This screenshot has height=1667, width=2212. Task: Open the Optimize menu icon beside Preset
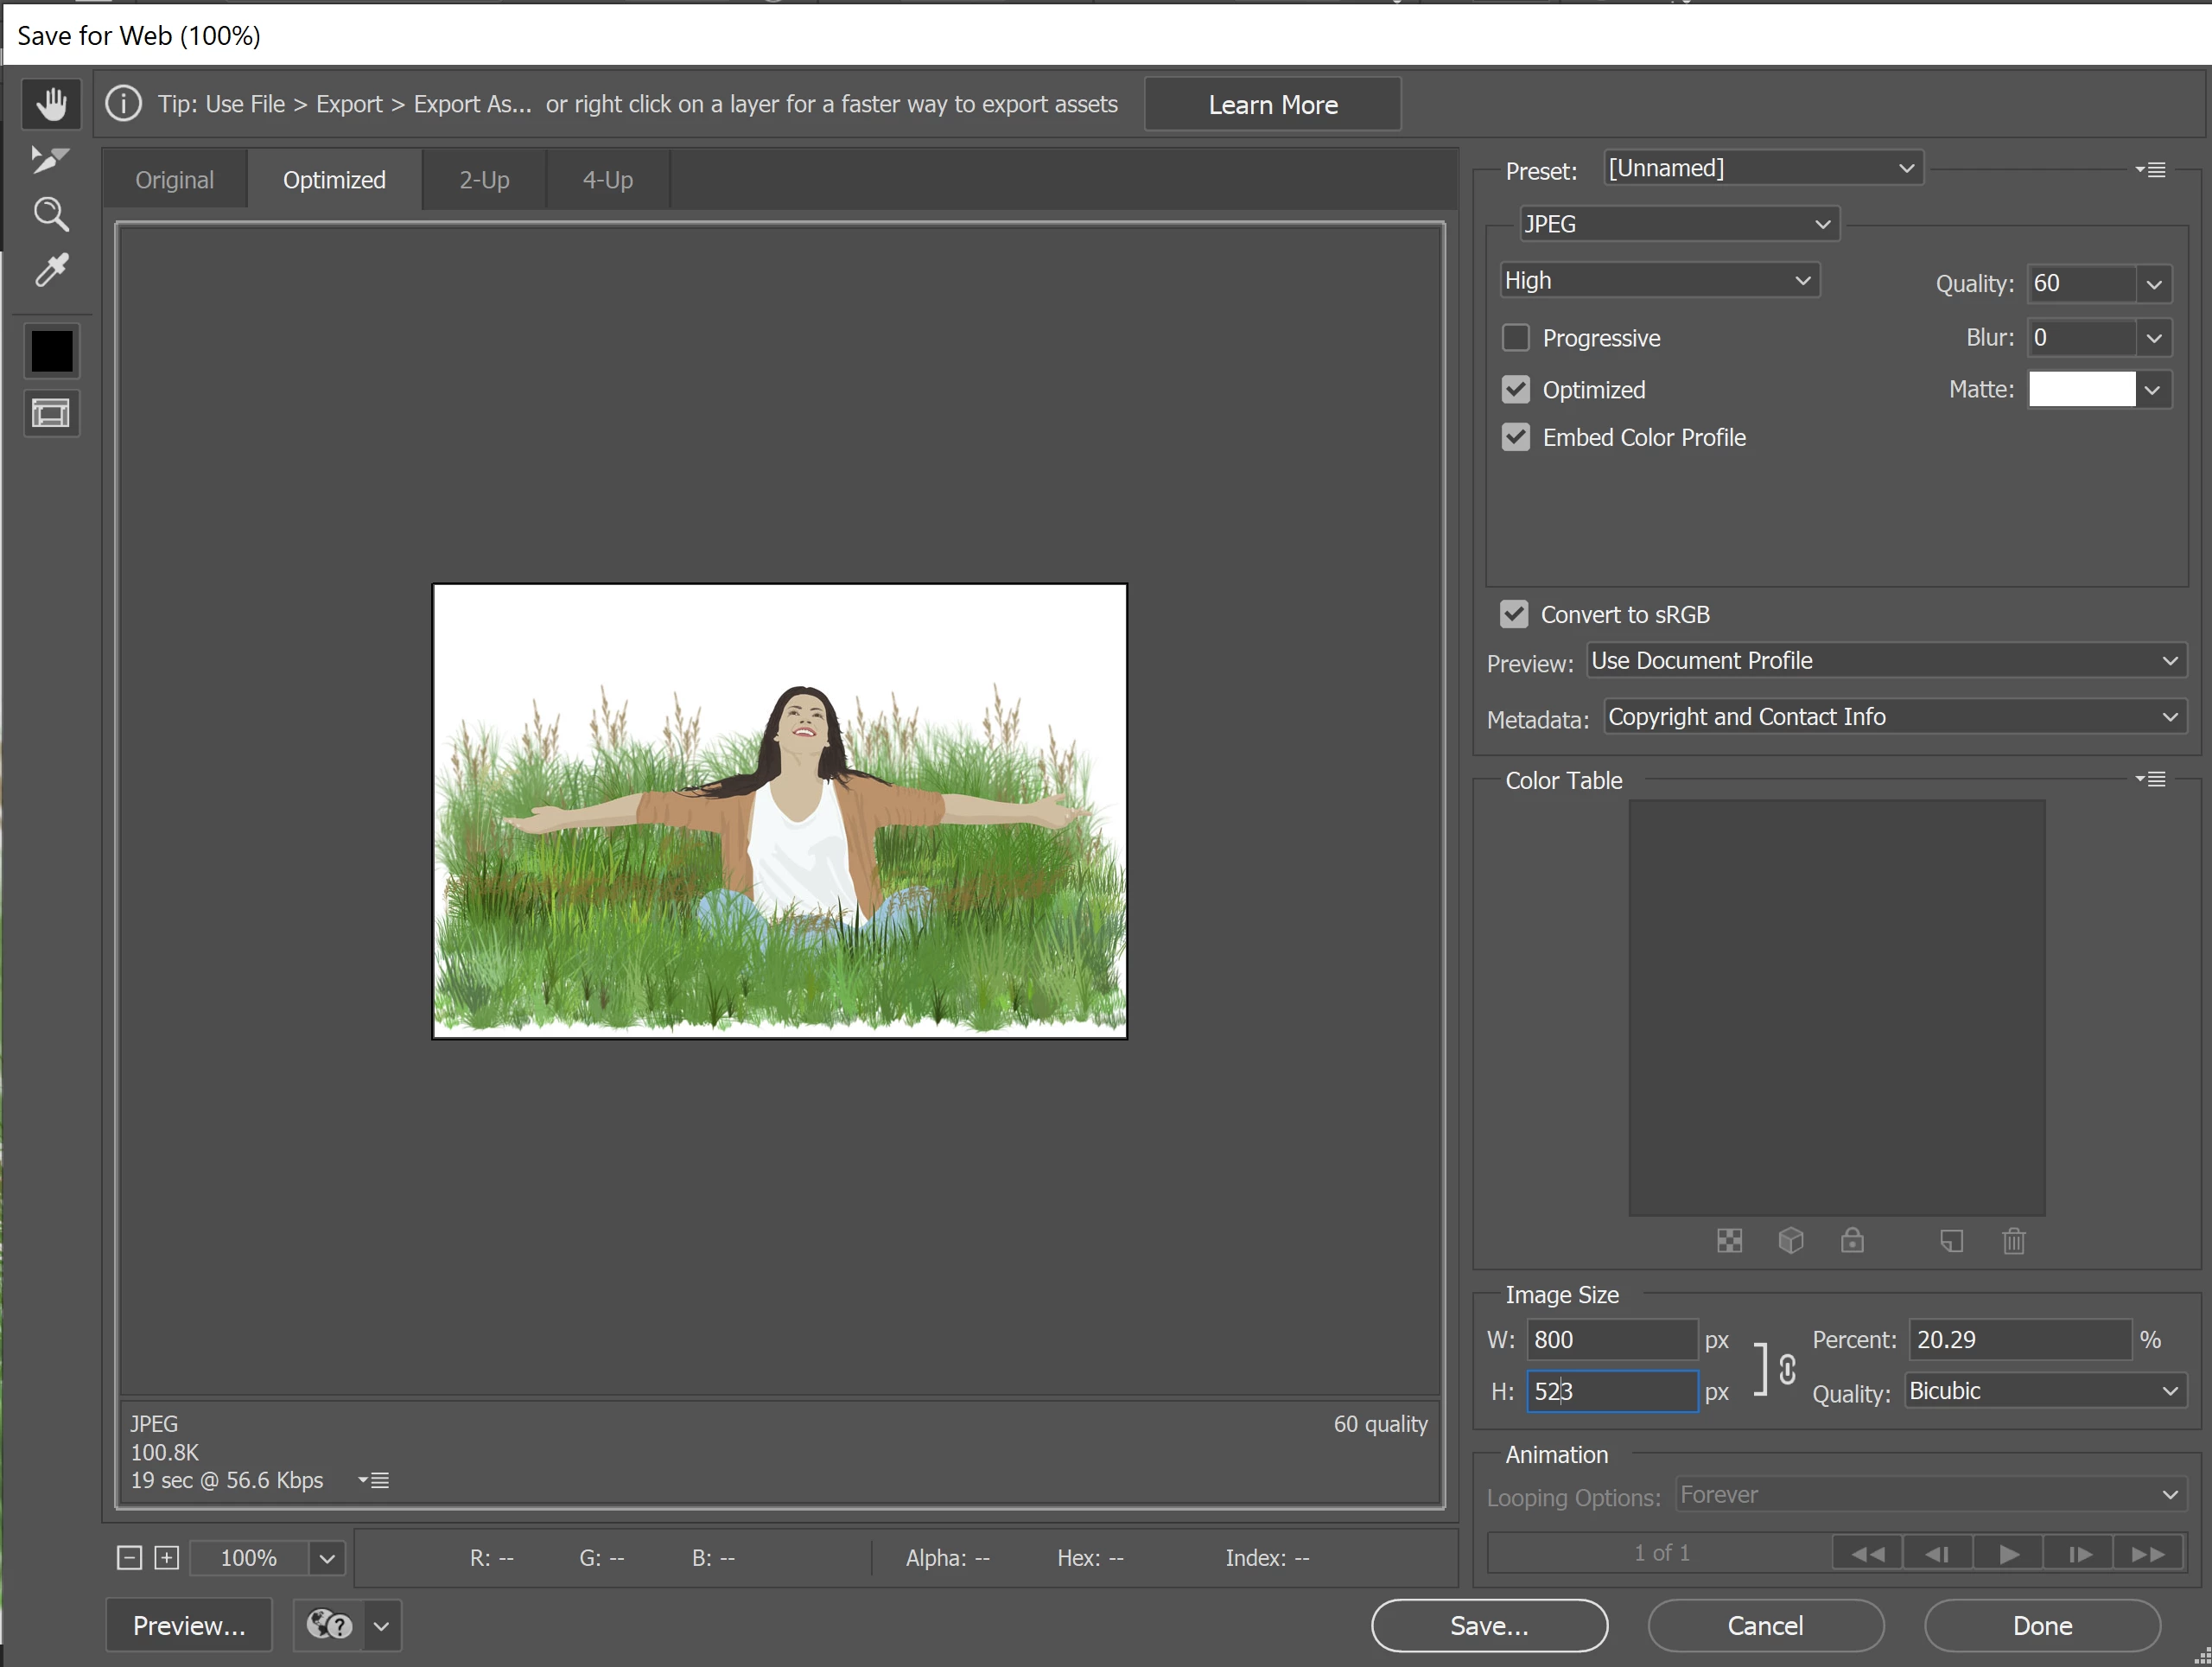pos(2151,170)
